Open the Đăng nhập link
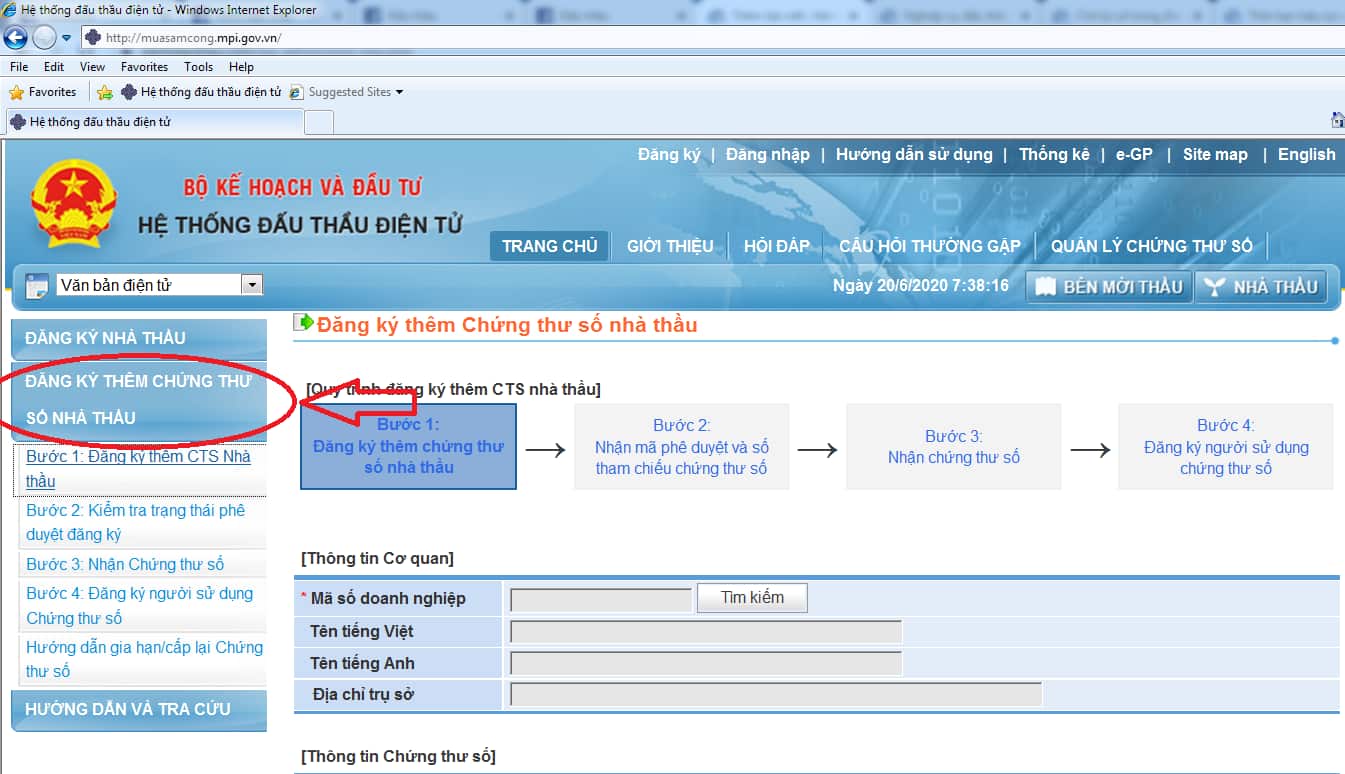1345x774 pixels. point(767,154)
